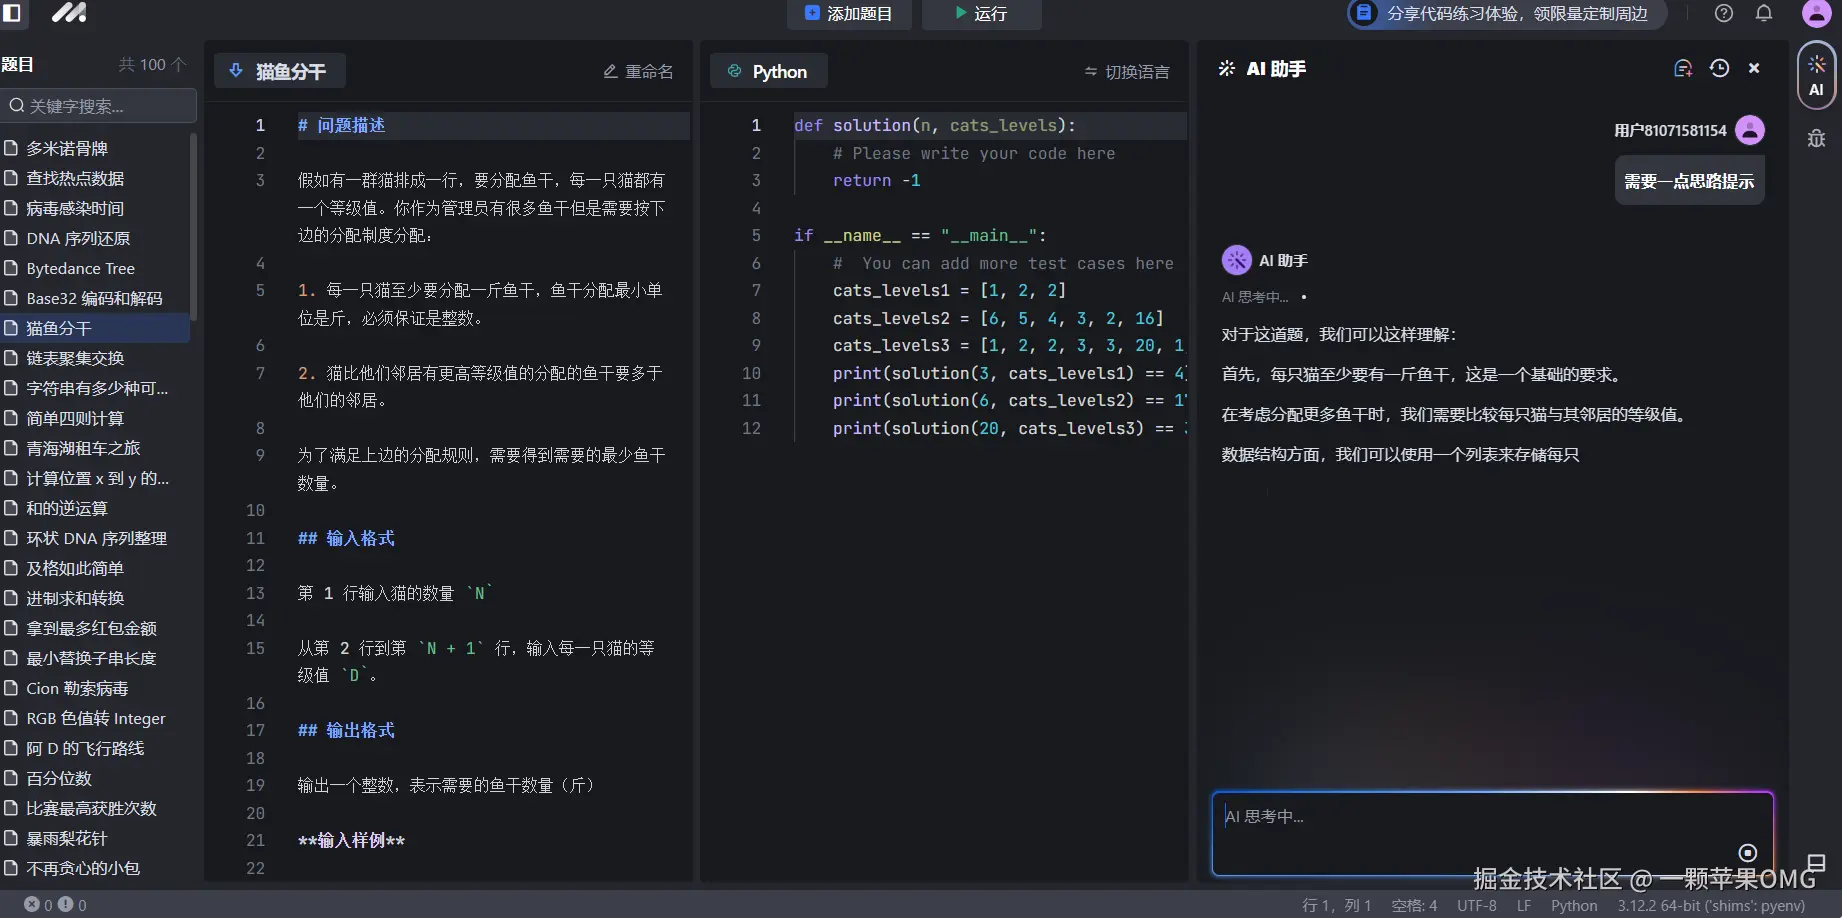
Task: Open keyword search in the problem list
Action: [98, 105]
